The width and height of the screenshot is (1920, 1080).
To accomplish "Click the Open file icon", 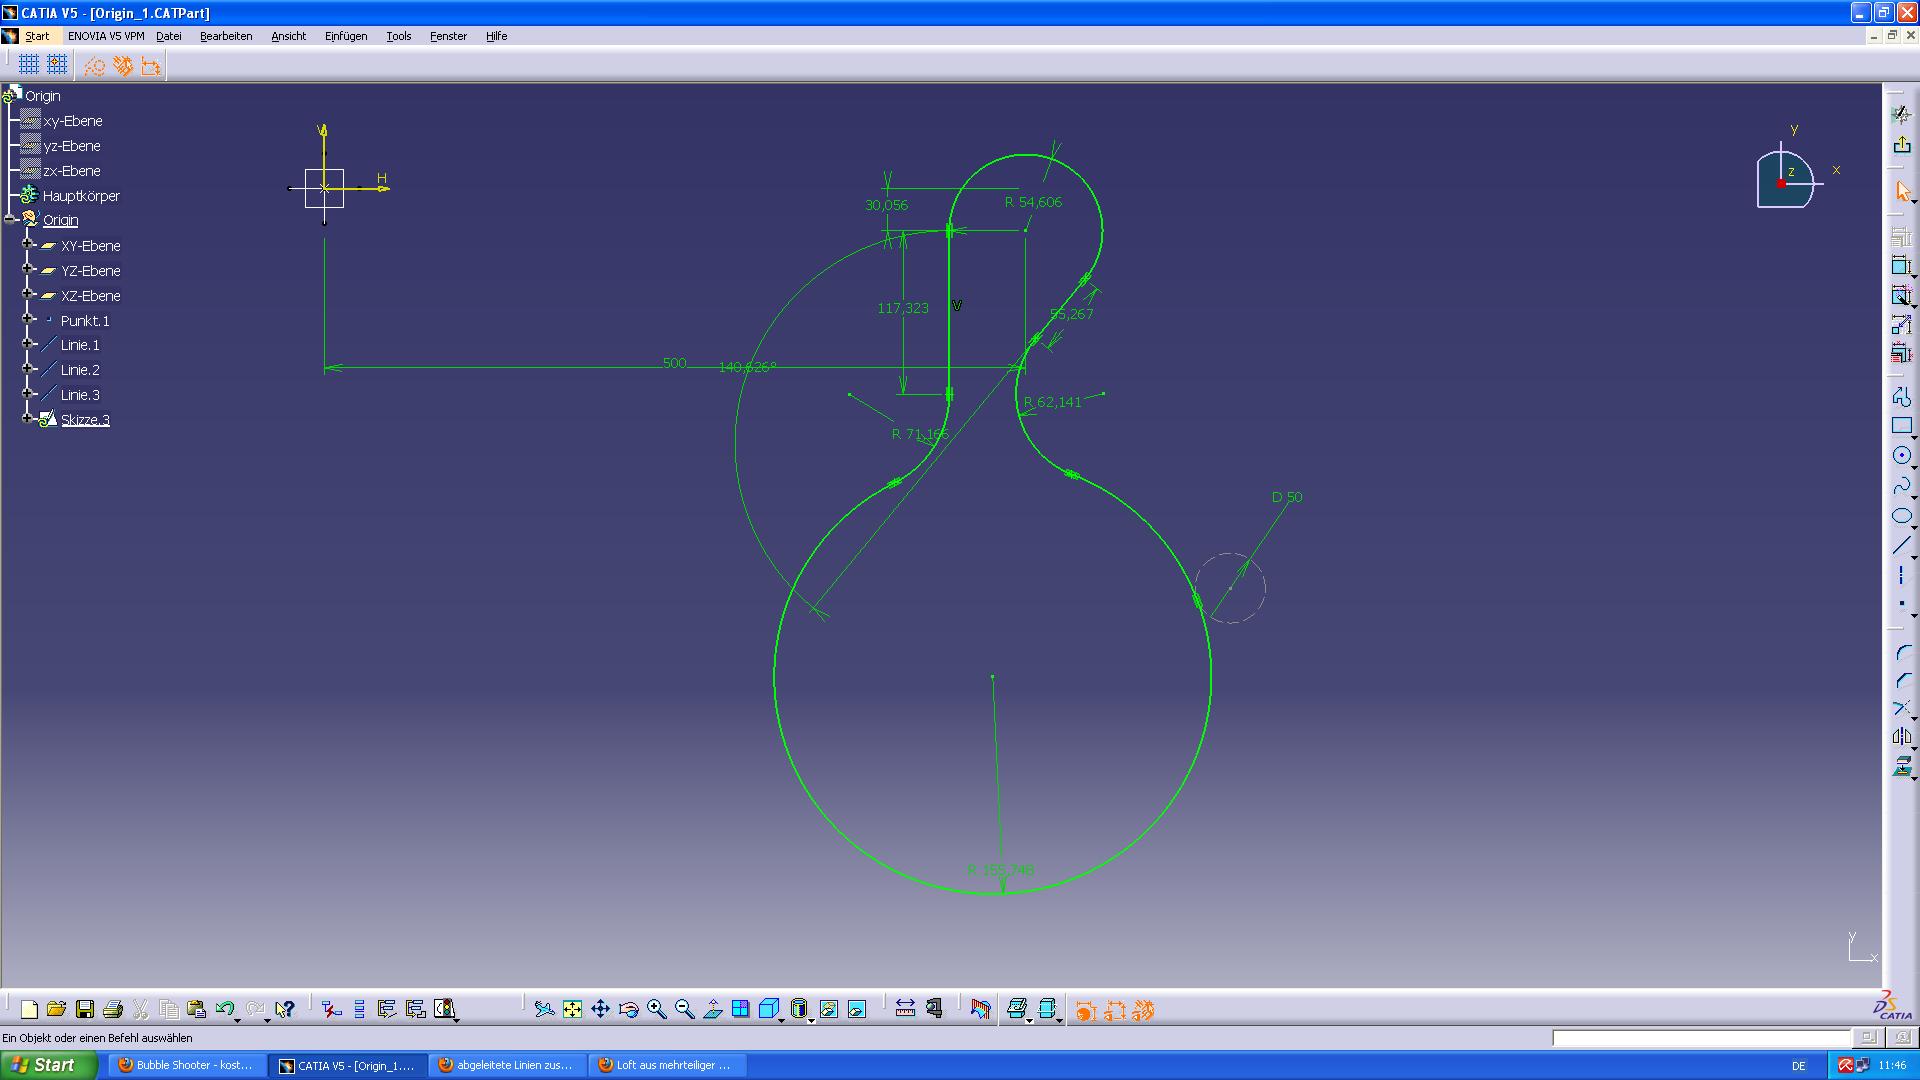I will [x=56, y=1009].
